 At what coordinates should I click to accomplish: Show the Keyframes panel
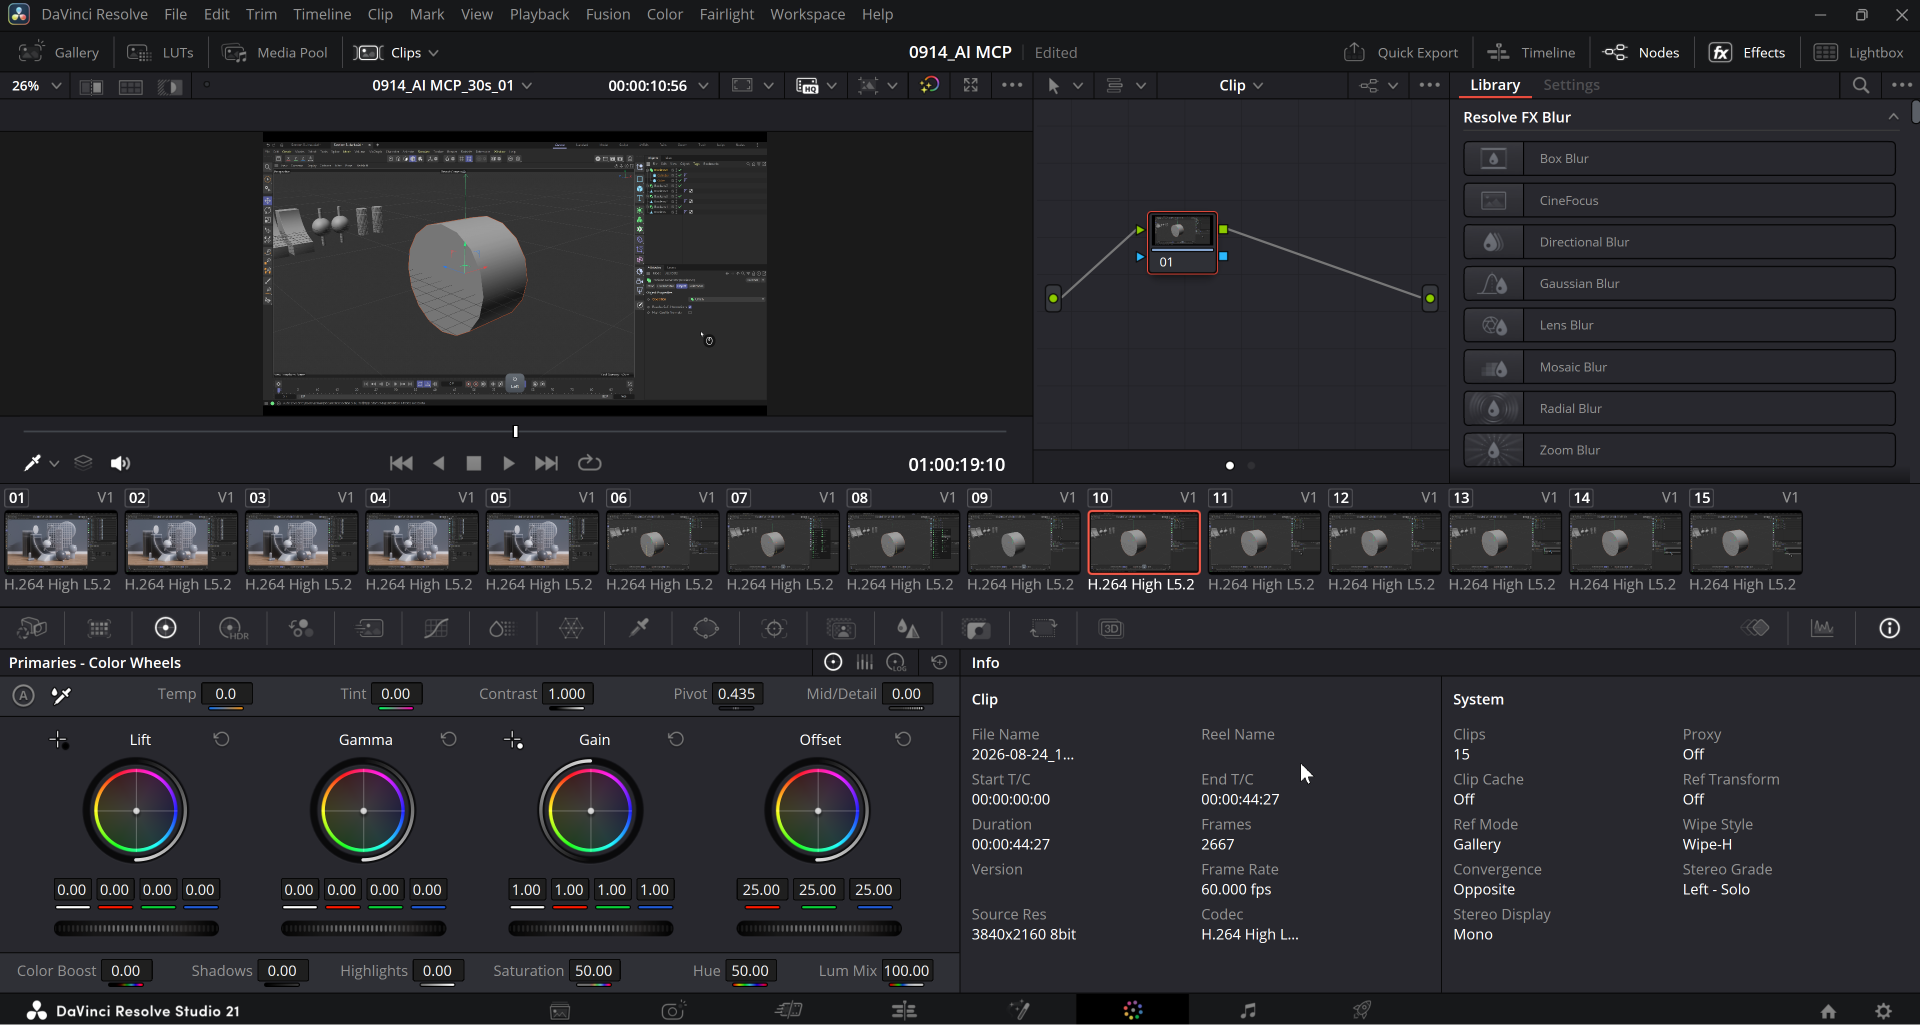(1756, 628)
